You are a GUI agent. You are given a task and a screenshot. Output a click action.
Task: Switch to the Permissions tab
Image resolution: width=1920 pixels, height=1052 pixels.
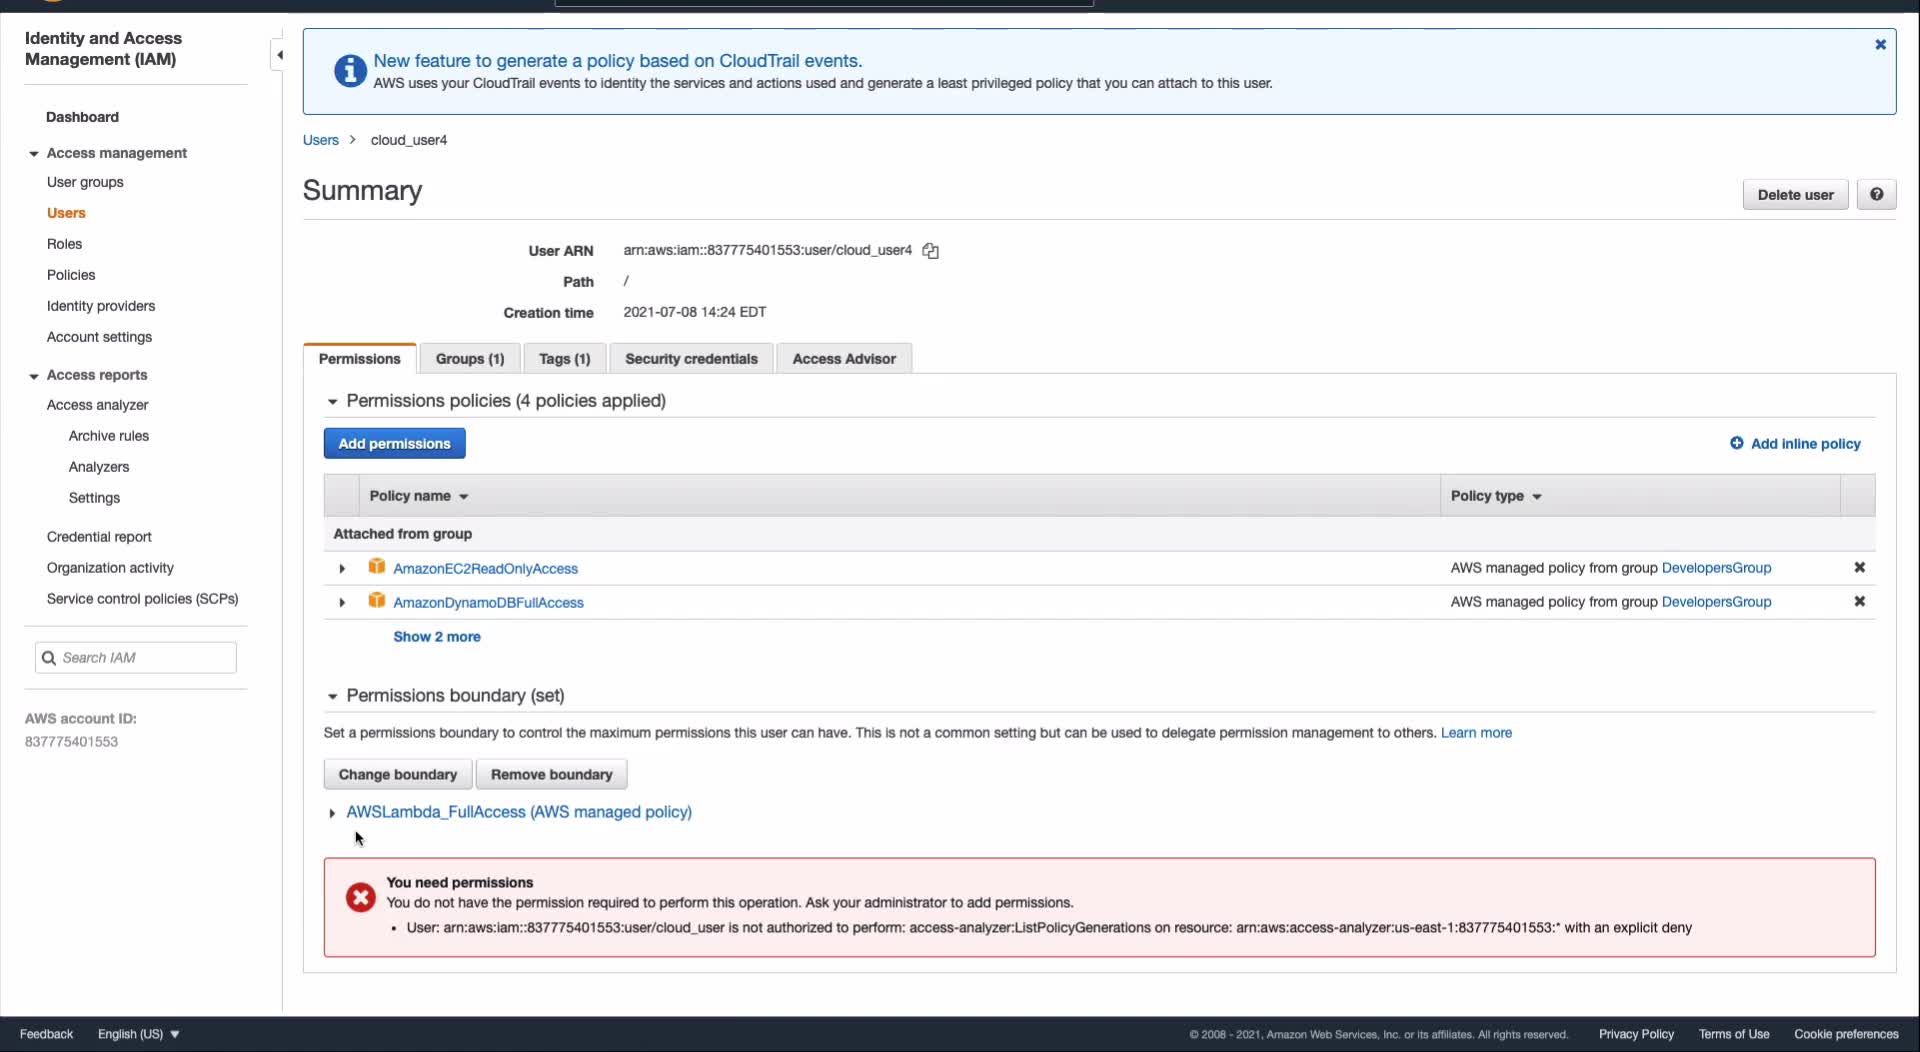(x=360, y=359)
